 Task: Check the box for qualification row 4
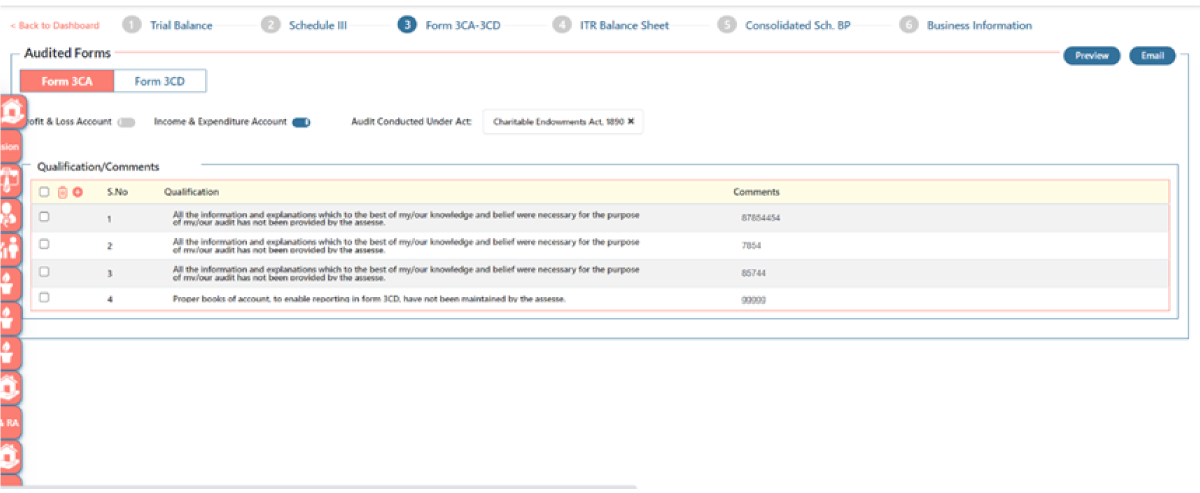point(44,297)
